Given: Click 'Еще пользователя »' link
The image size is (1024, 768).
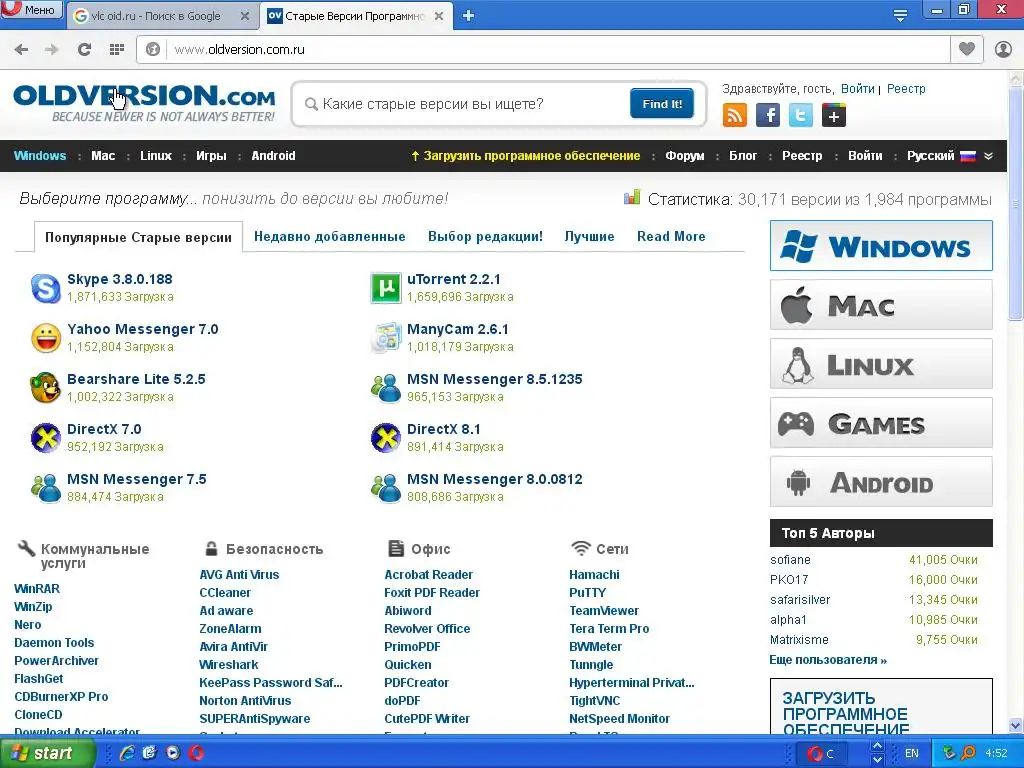Looking at the screenshot, I should tap(828, 660).
